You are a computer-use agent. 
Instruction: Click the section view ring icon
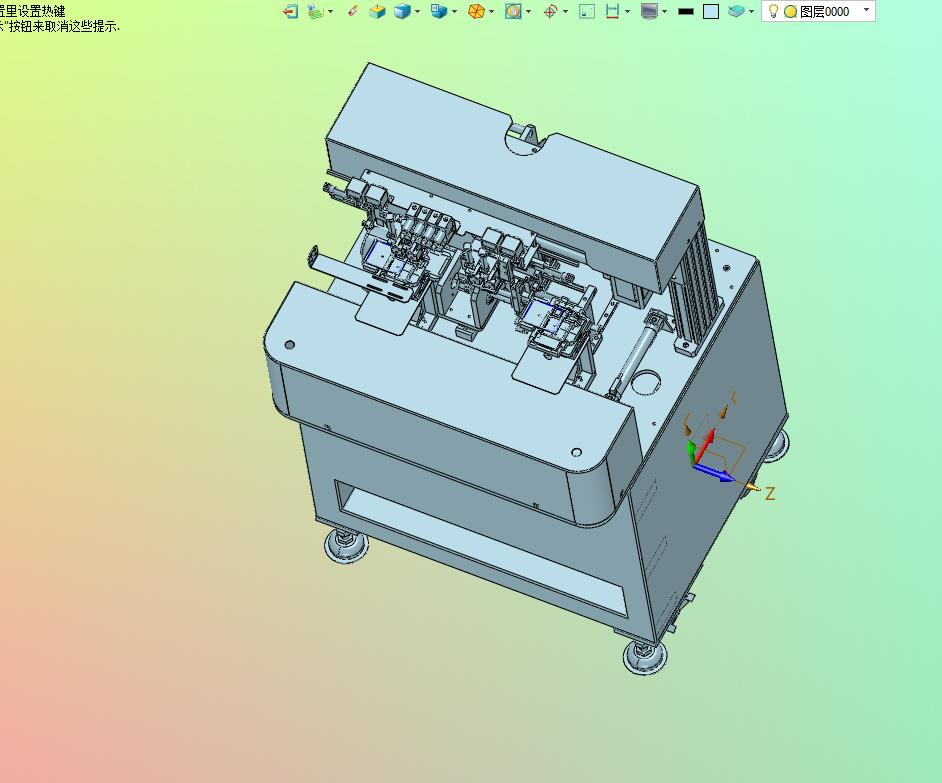[513, 11]
